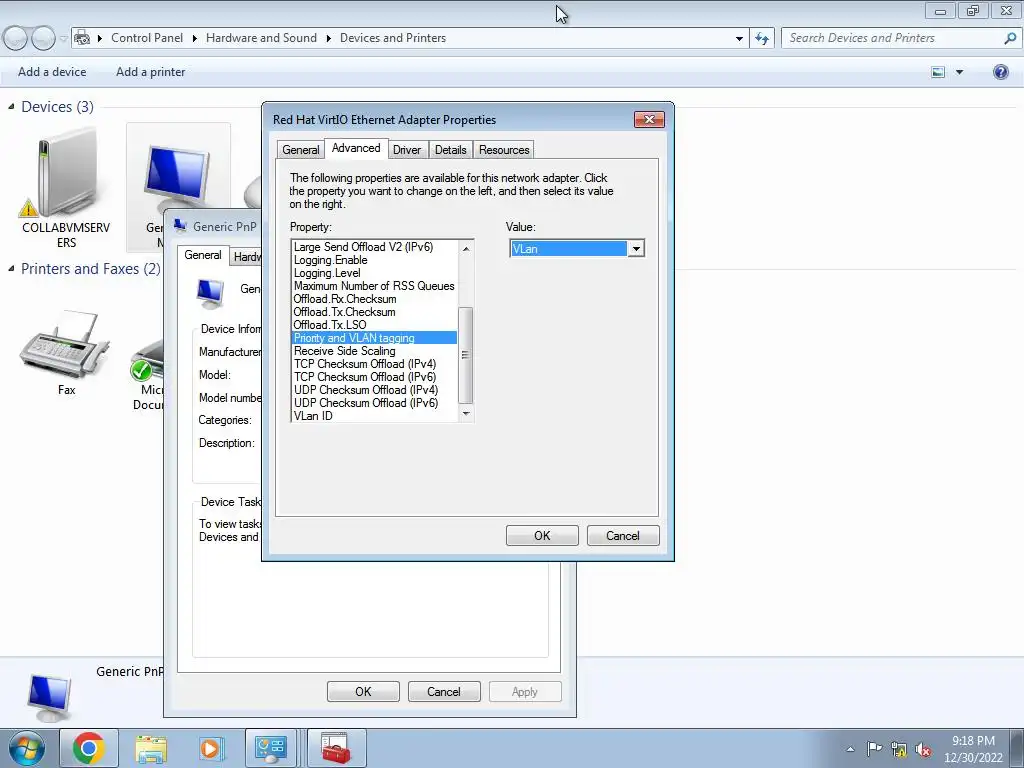Open the COLLABVMSERVERS device icon
This screenshot has width=1024, height=768.
point(65,173)
